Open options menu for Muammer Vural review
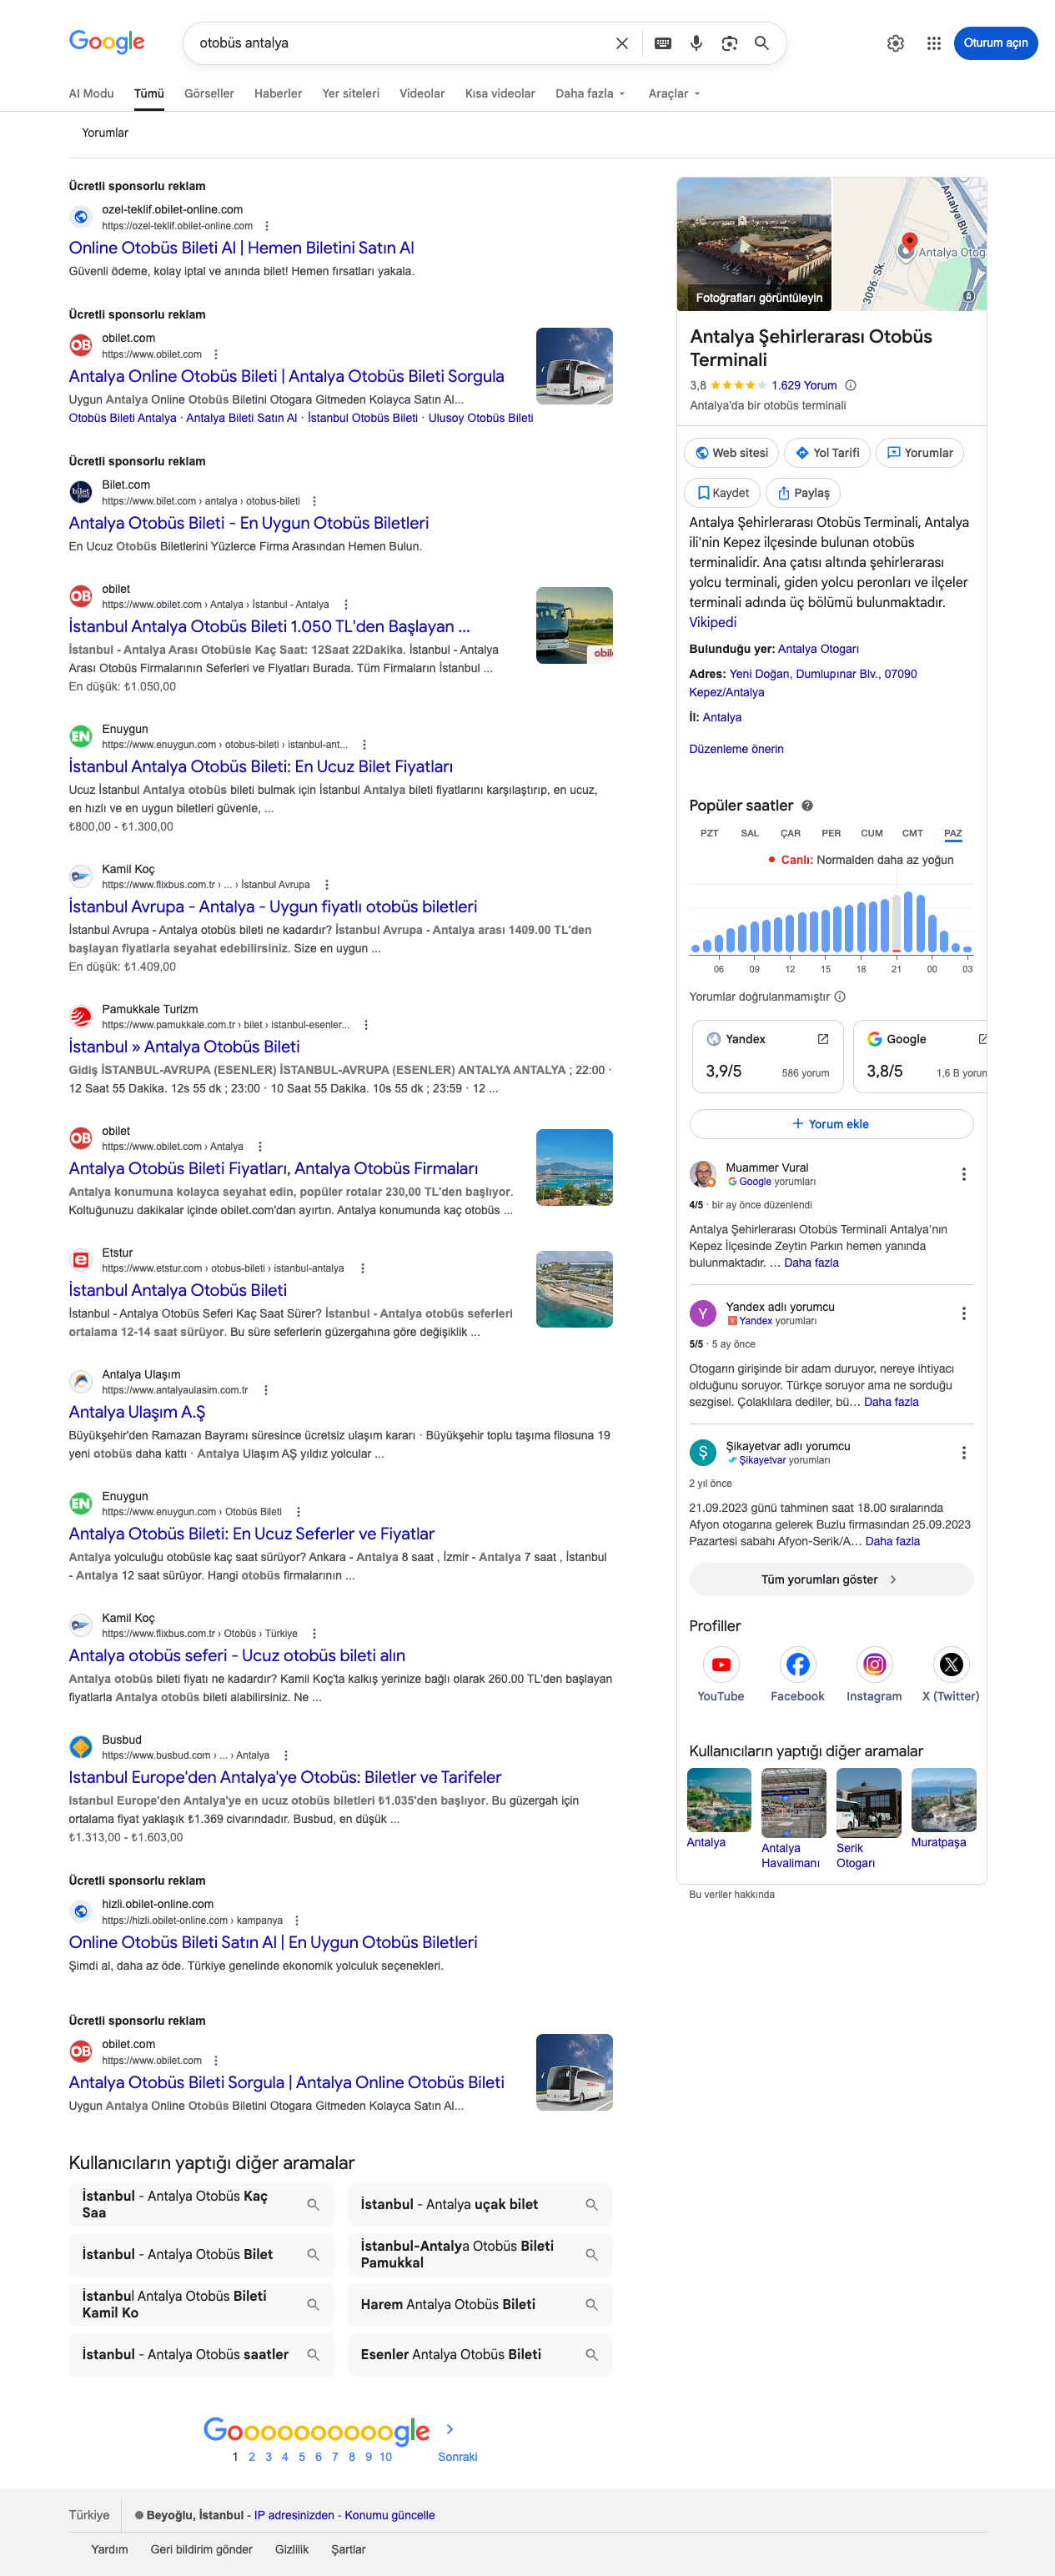Image resolution: width=1055 pixels, height=2576 pixels. [x=963, y=1174]
